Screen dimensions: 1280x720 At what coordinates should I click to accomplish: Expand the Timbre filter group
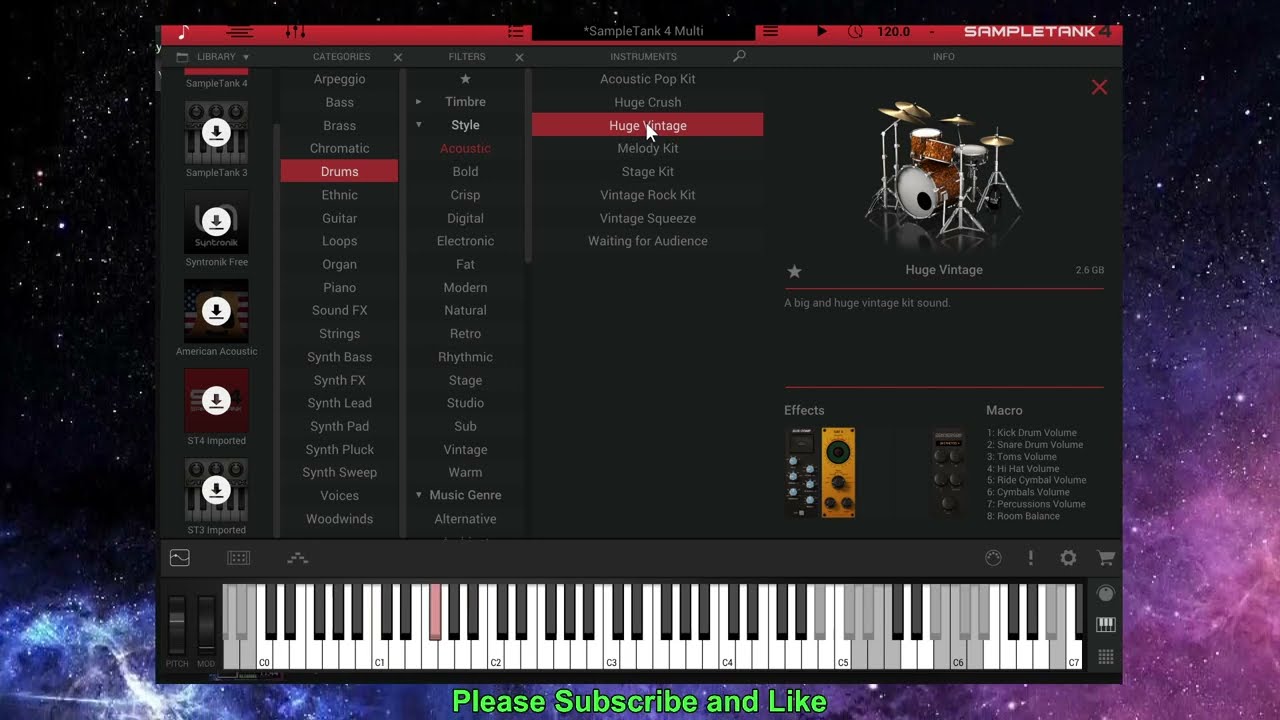coord(418,102)
